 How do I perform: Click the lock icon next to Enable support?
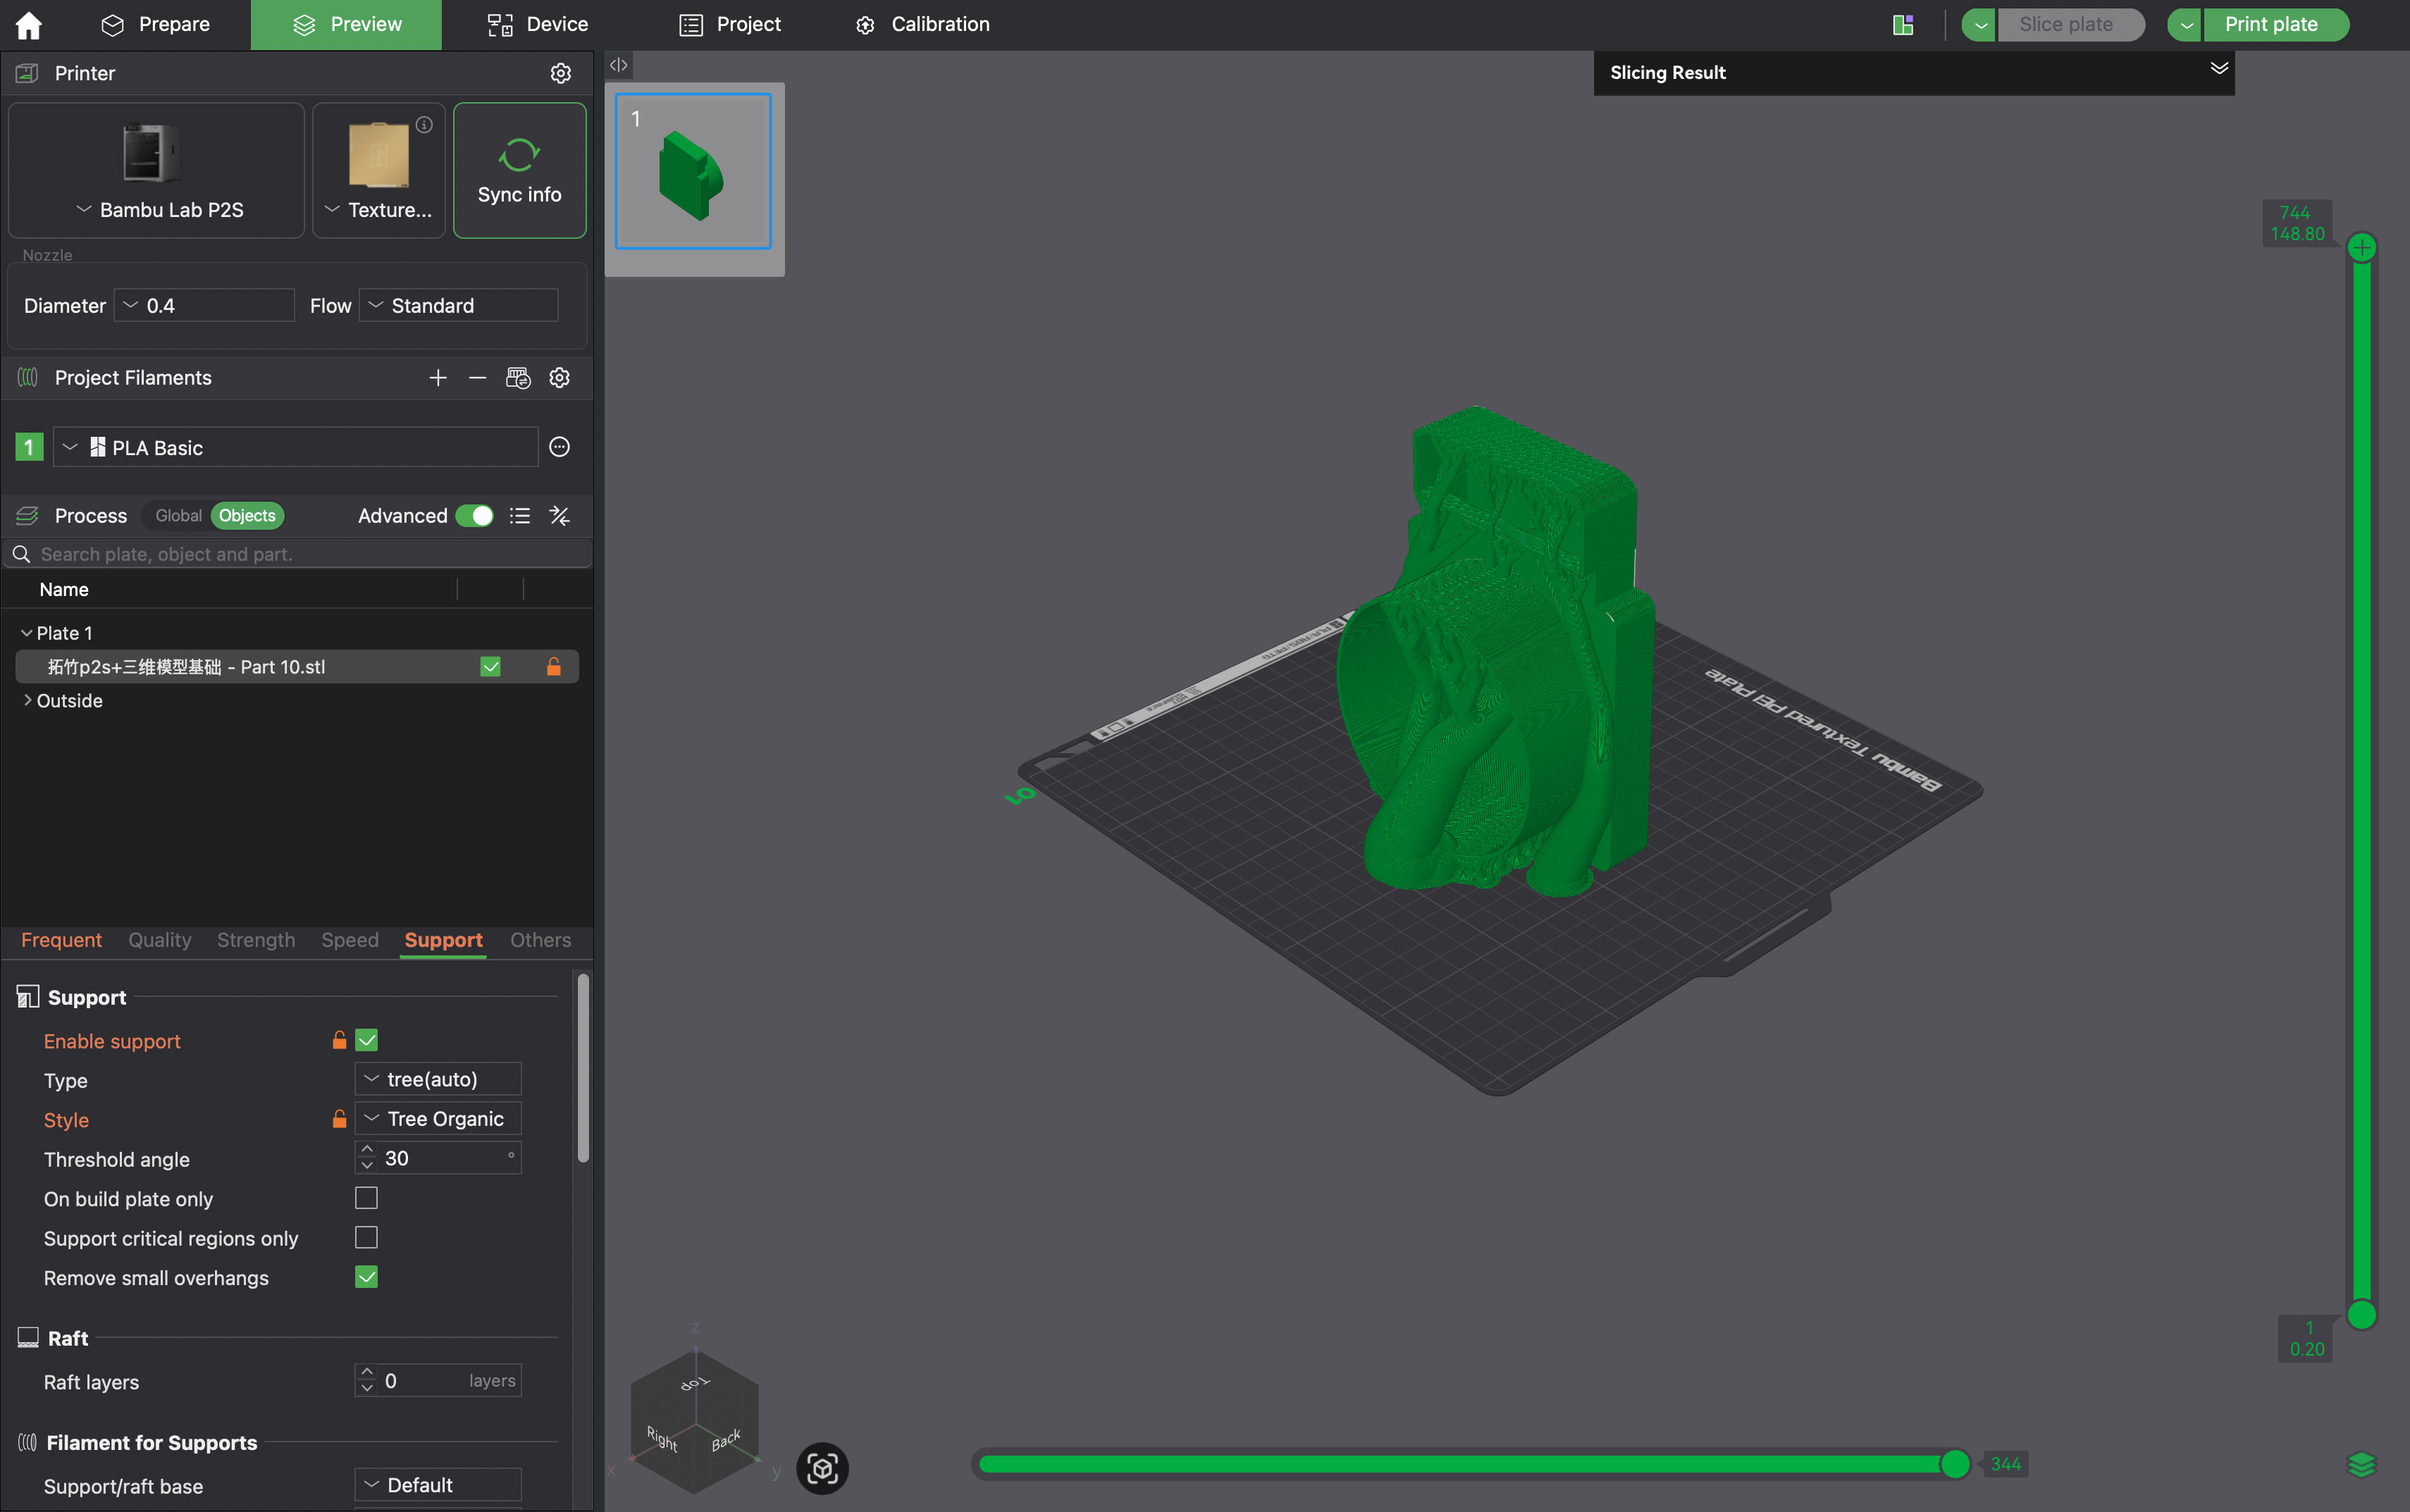[x=339, y=1040]
